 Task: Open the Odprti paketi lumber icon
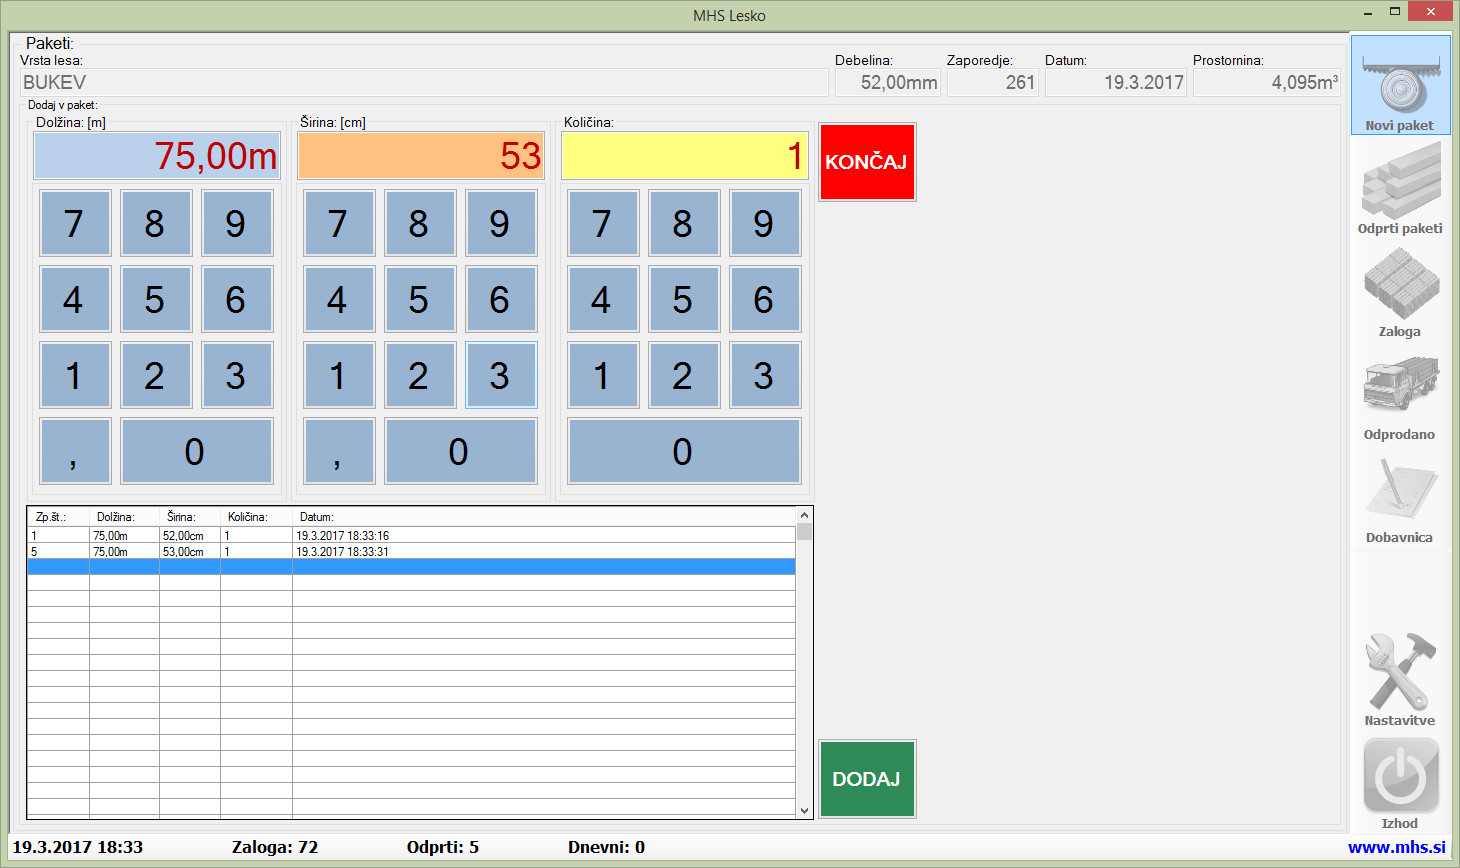[1400, 182]
